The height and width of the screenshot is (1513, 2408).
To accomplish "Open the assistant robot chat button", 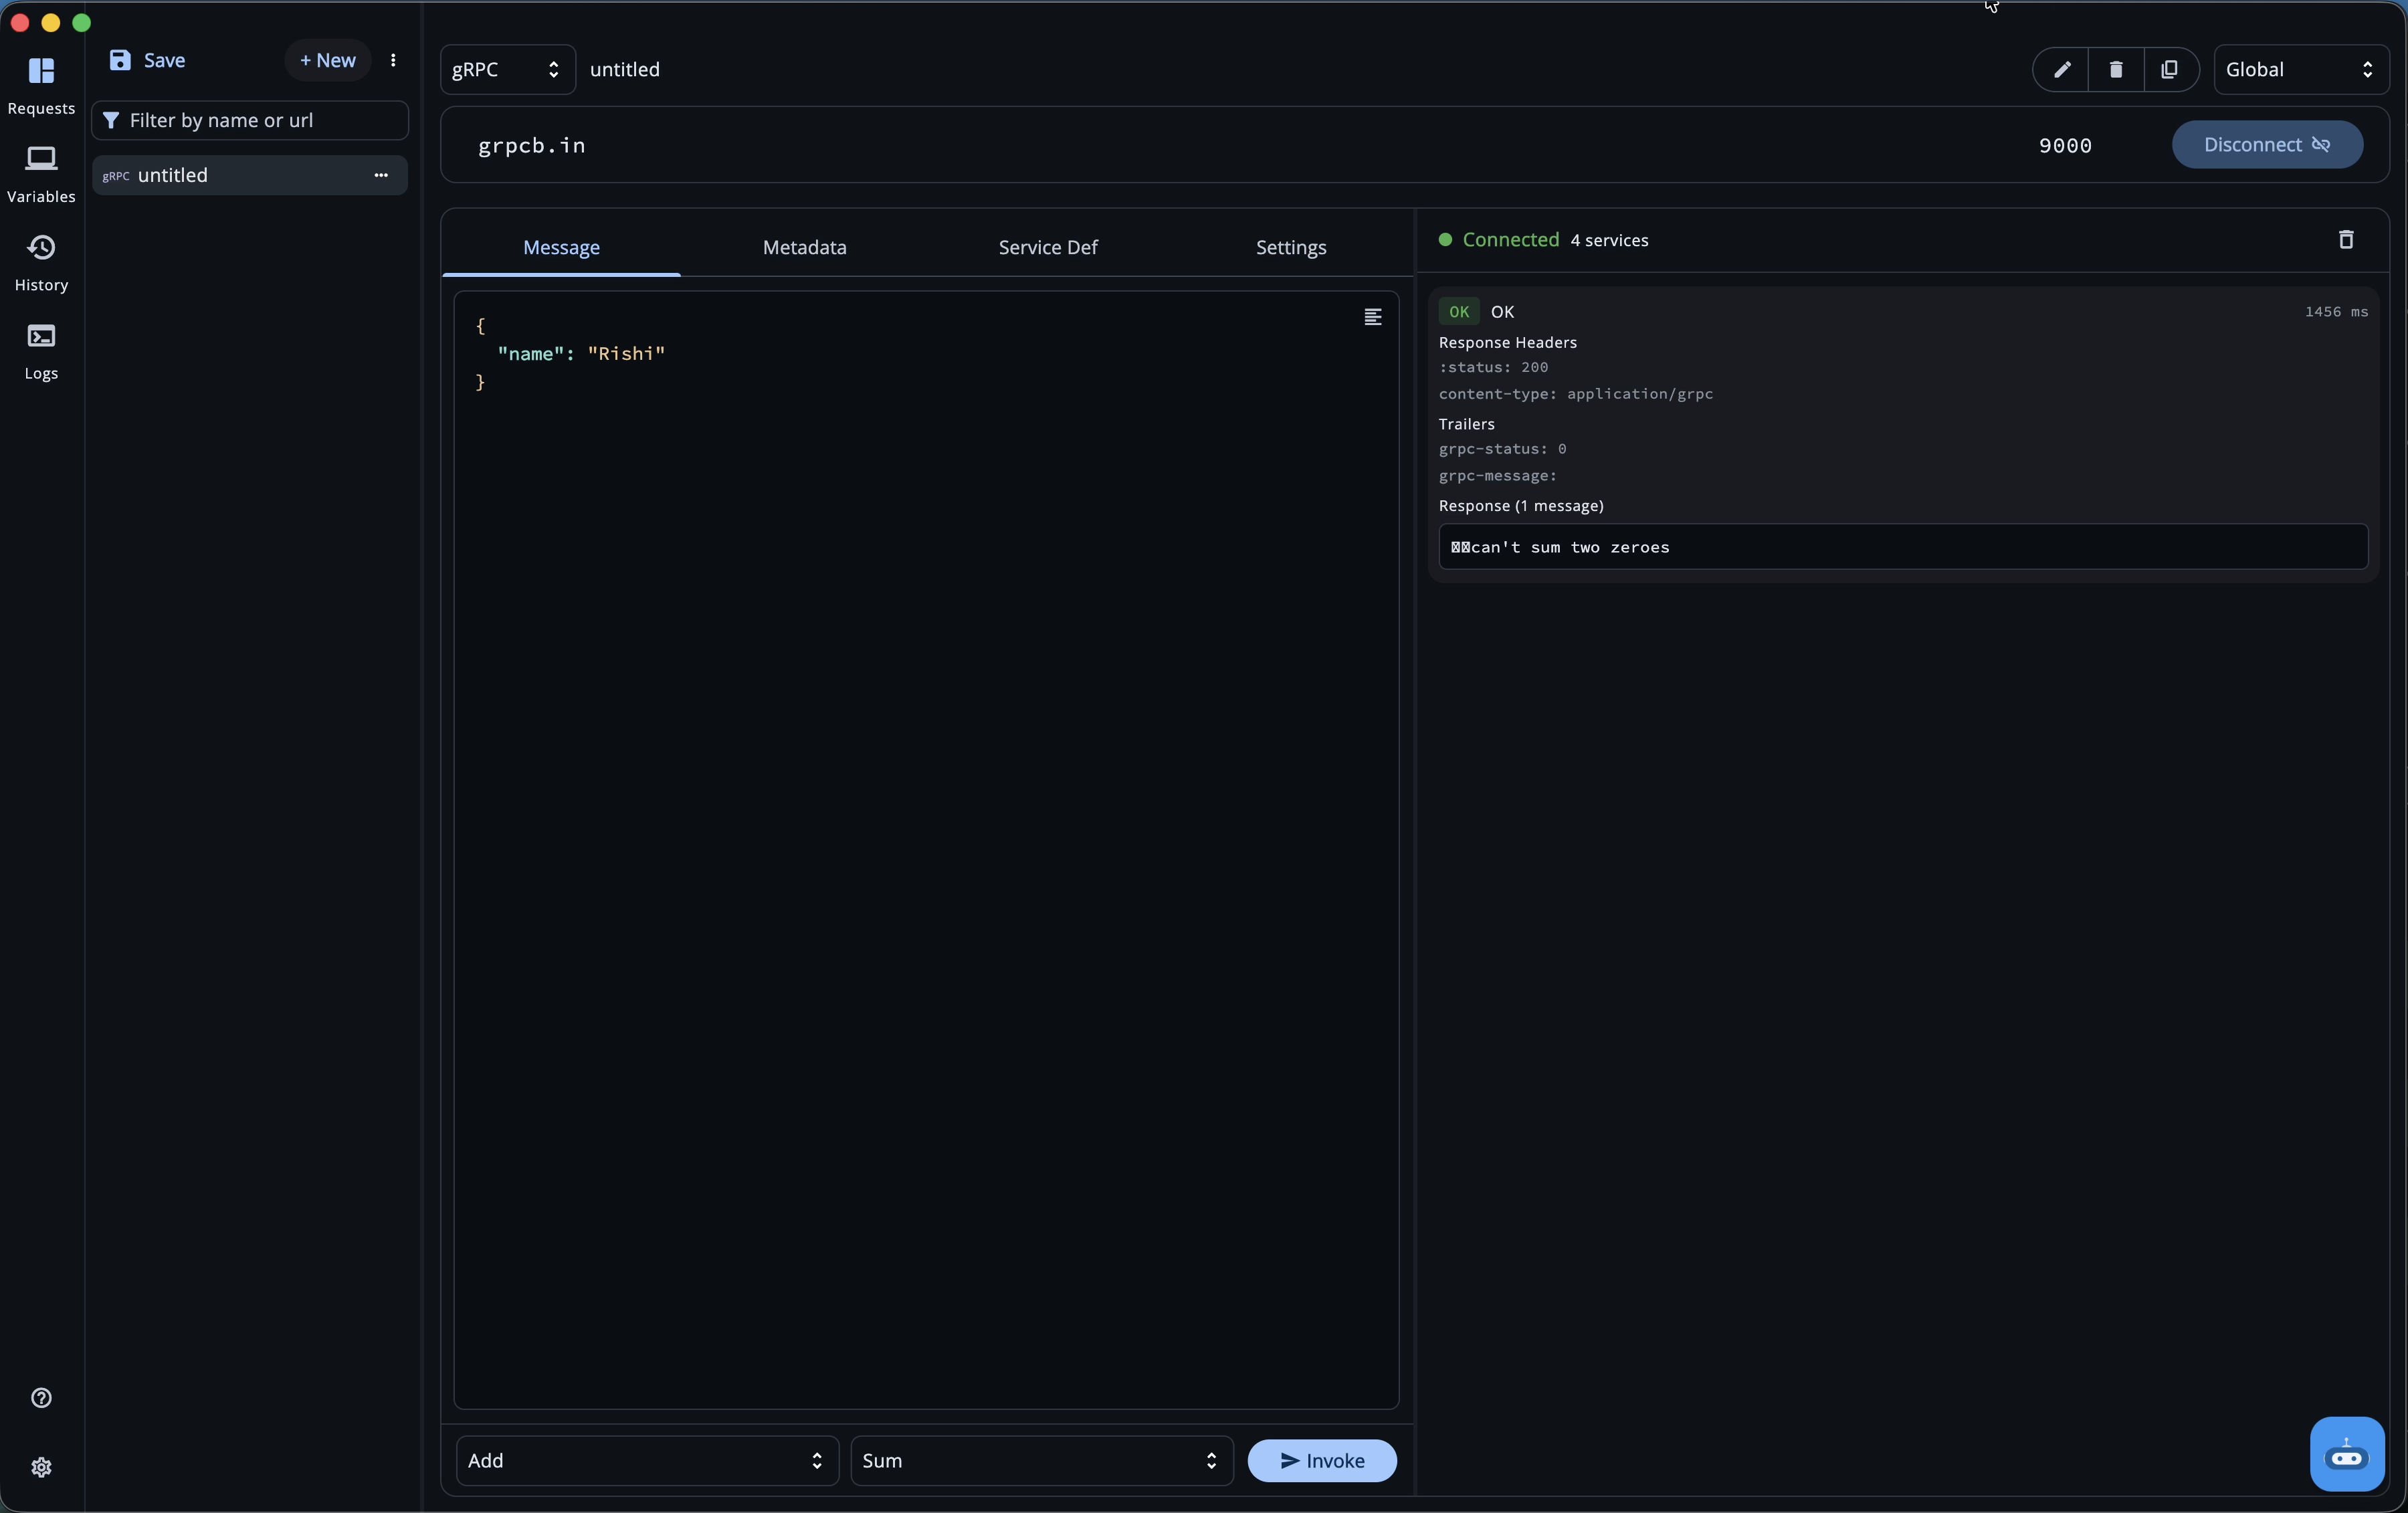I will coord(2346,1454).
